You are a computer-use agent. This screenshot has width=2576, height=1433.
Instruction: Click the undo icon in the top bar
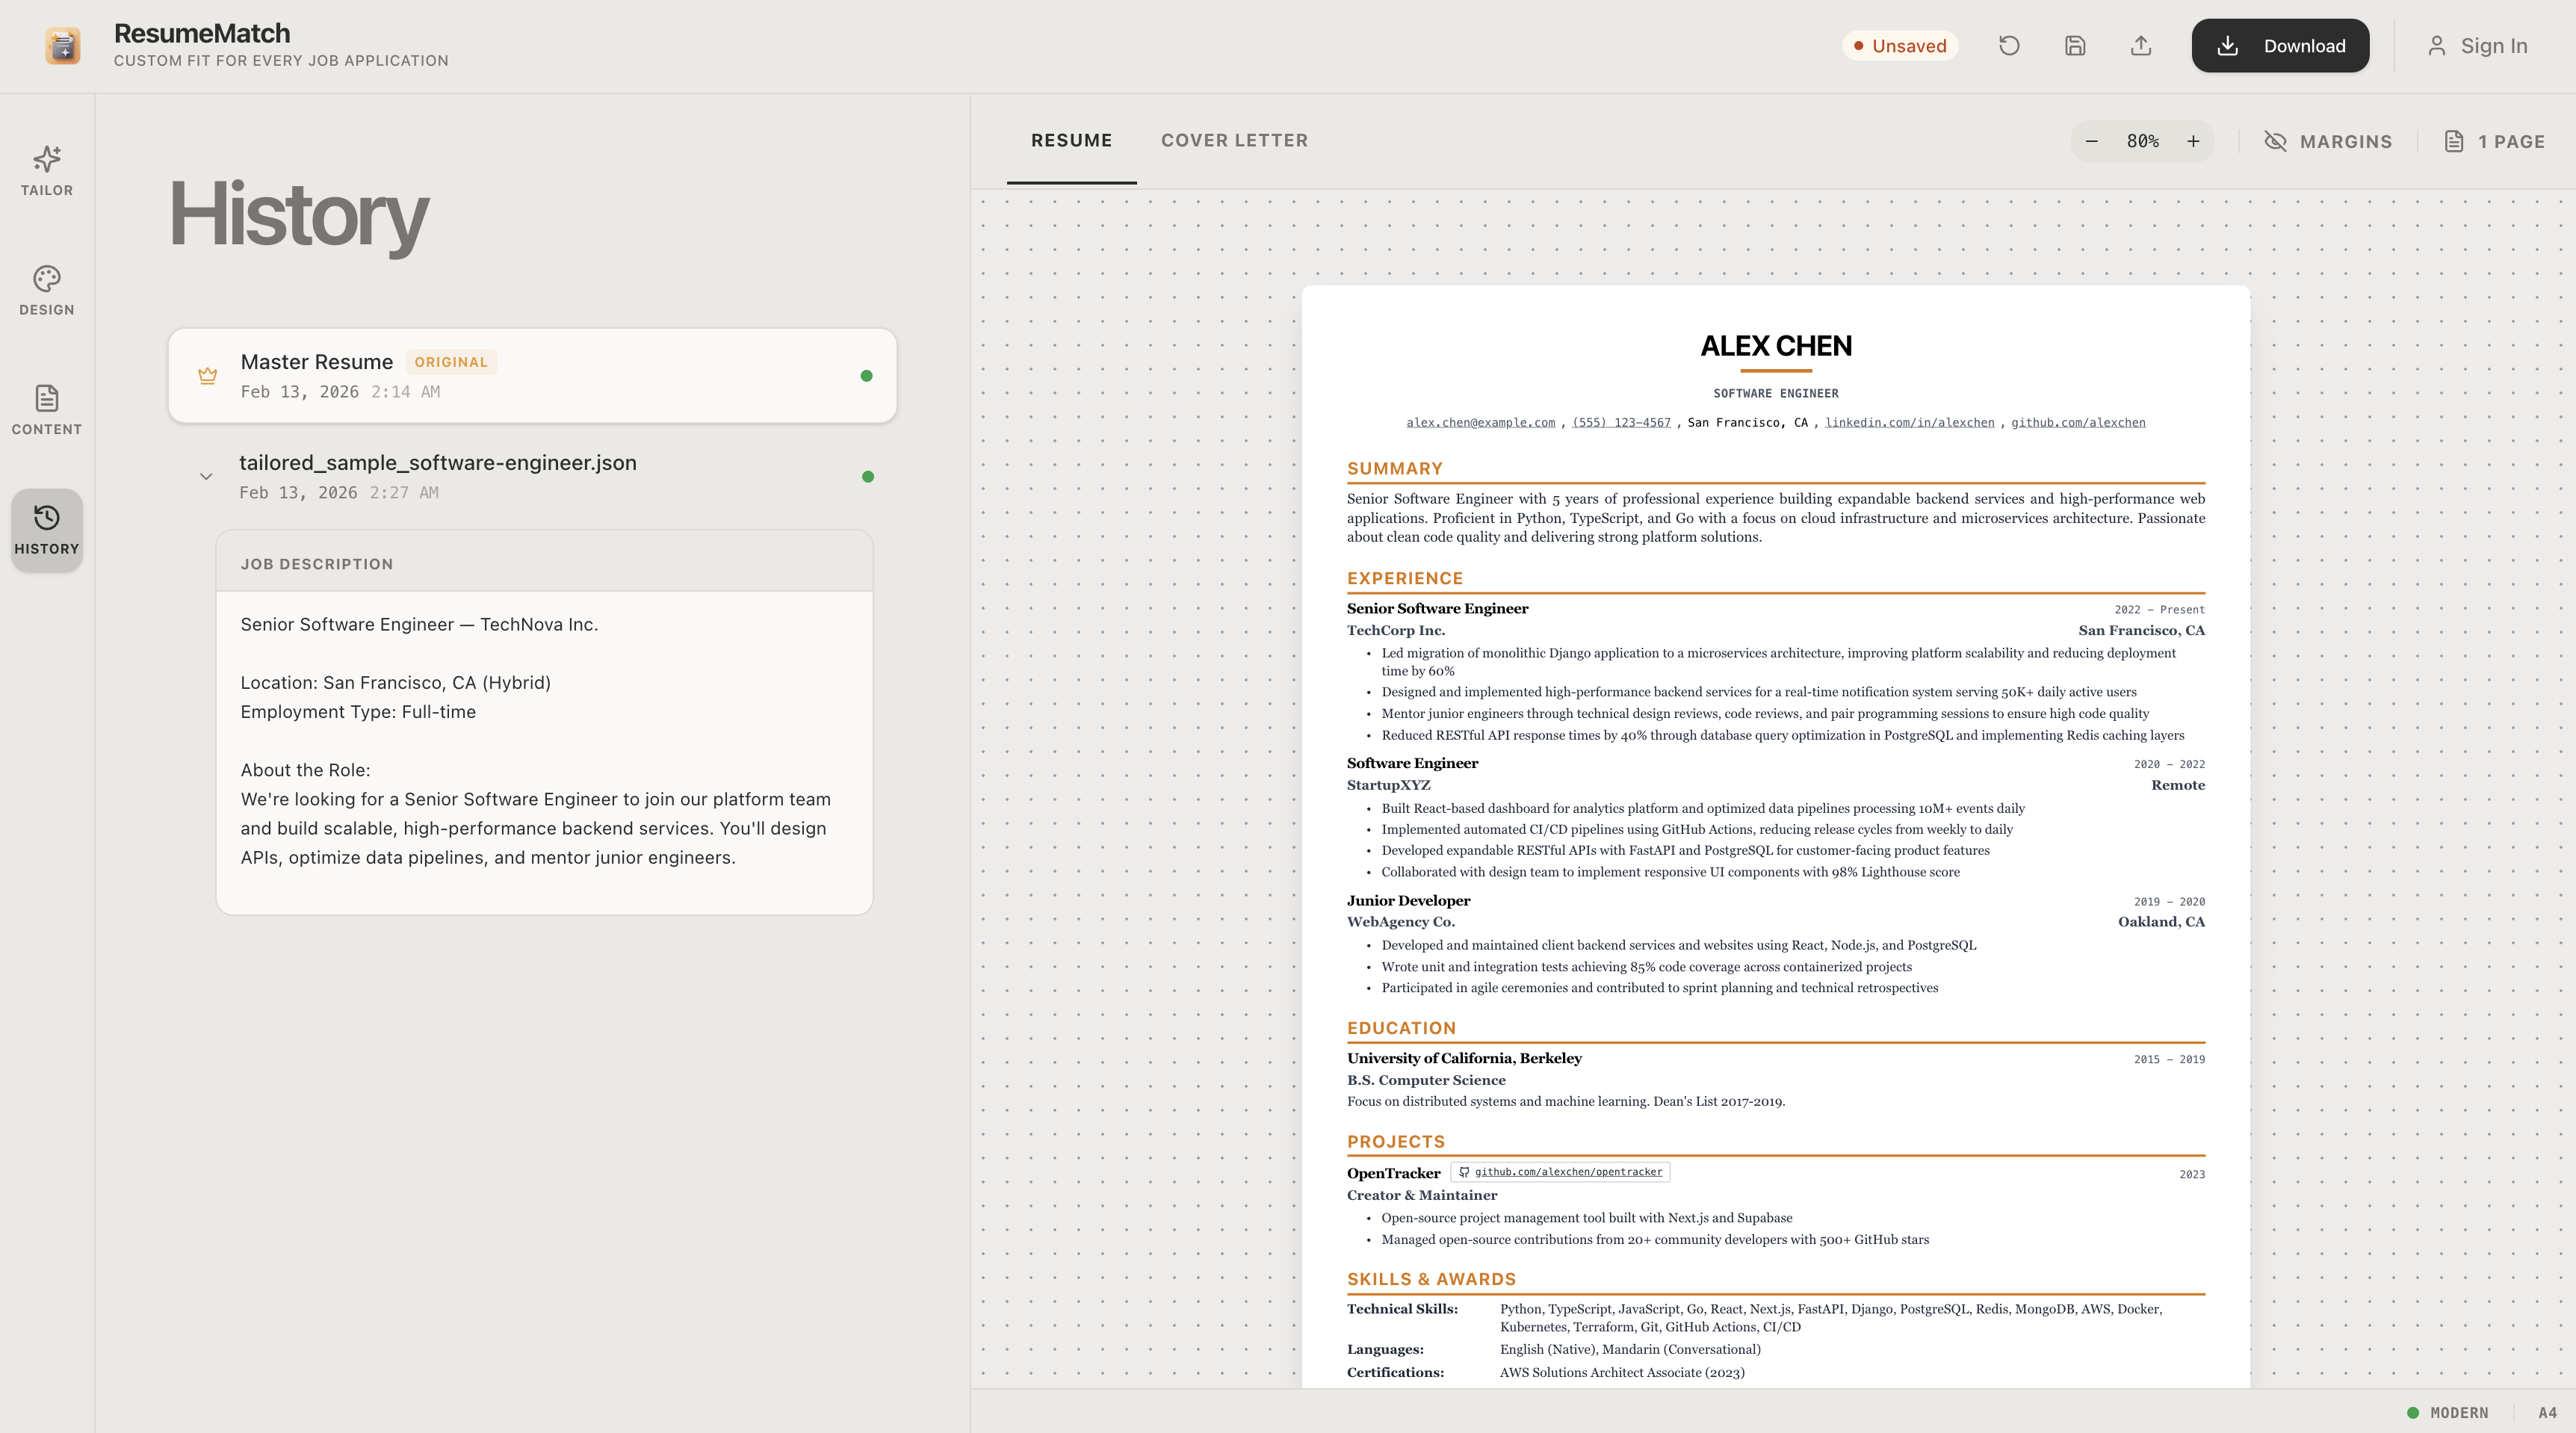pos(2008,45)
